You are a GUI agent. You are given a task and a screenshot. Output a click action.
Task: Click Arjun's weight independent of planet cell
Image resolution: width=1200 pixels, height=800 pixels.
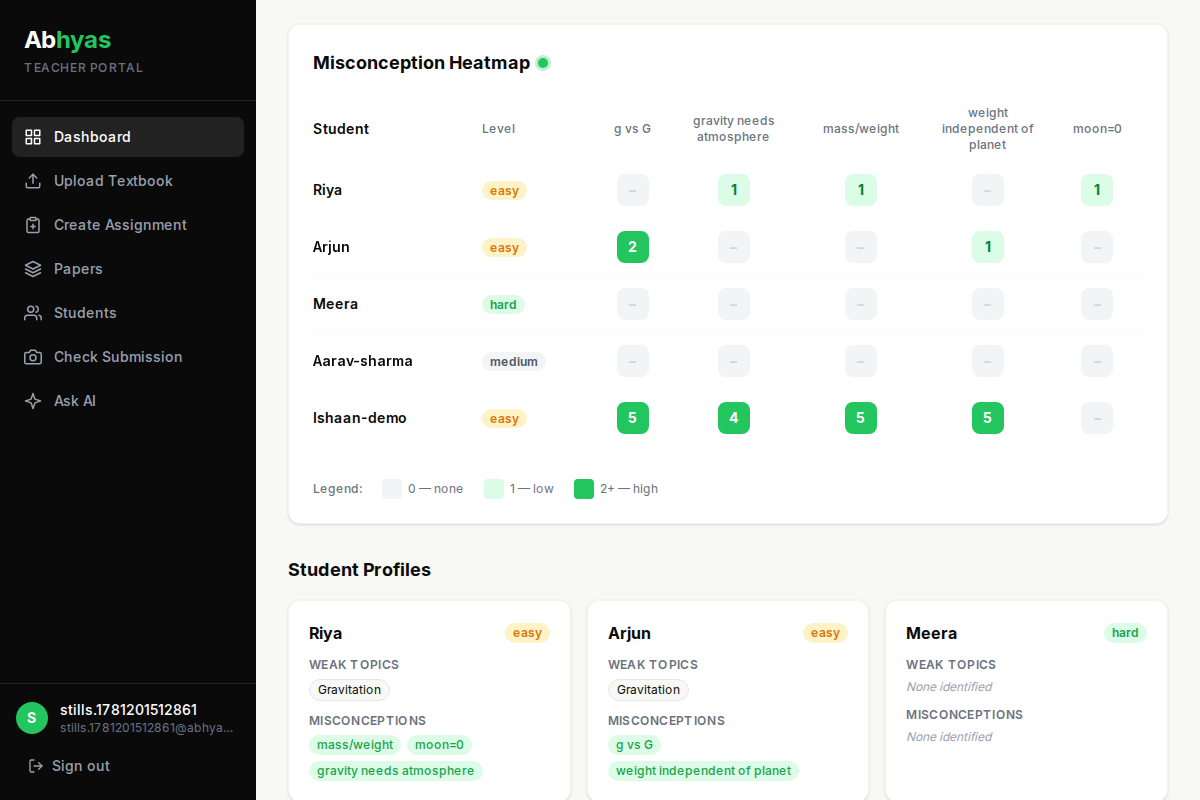988,247
